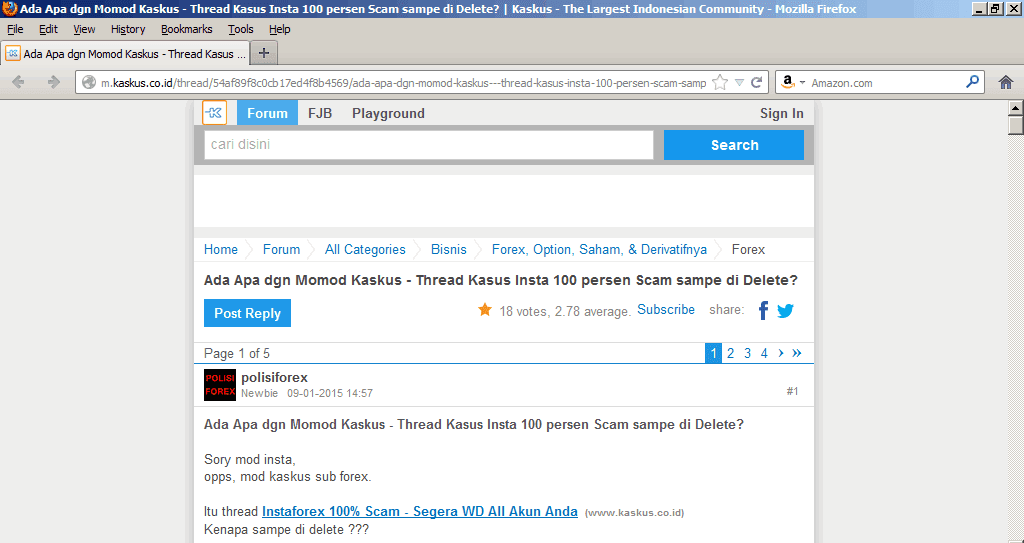This screenshot has width=1024, height=543.
Task: Click into the browser URL address bar
Action: point(404,83)
